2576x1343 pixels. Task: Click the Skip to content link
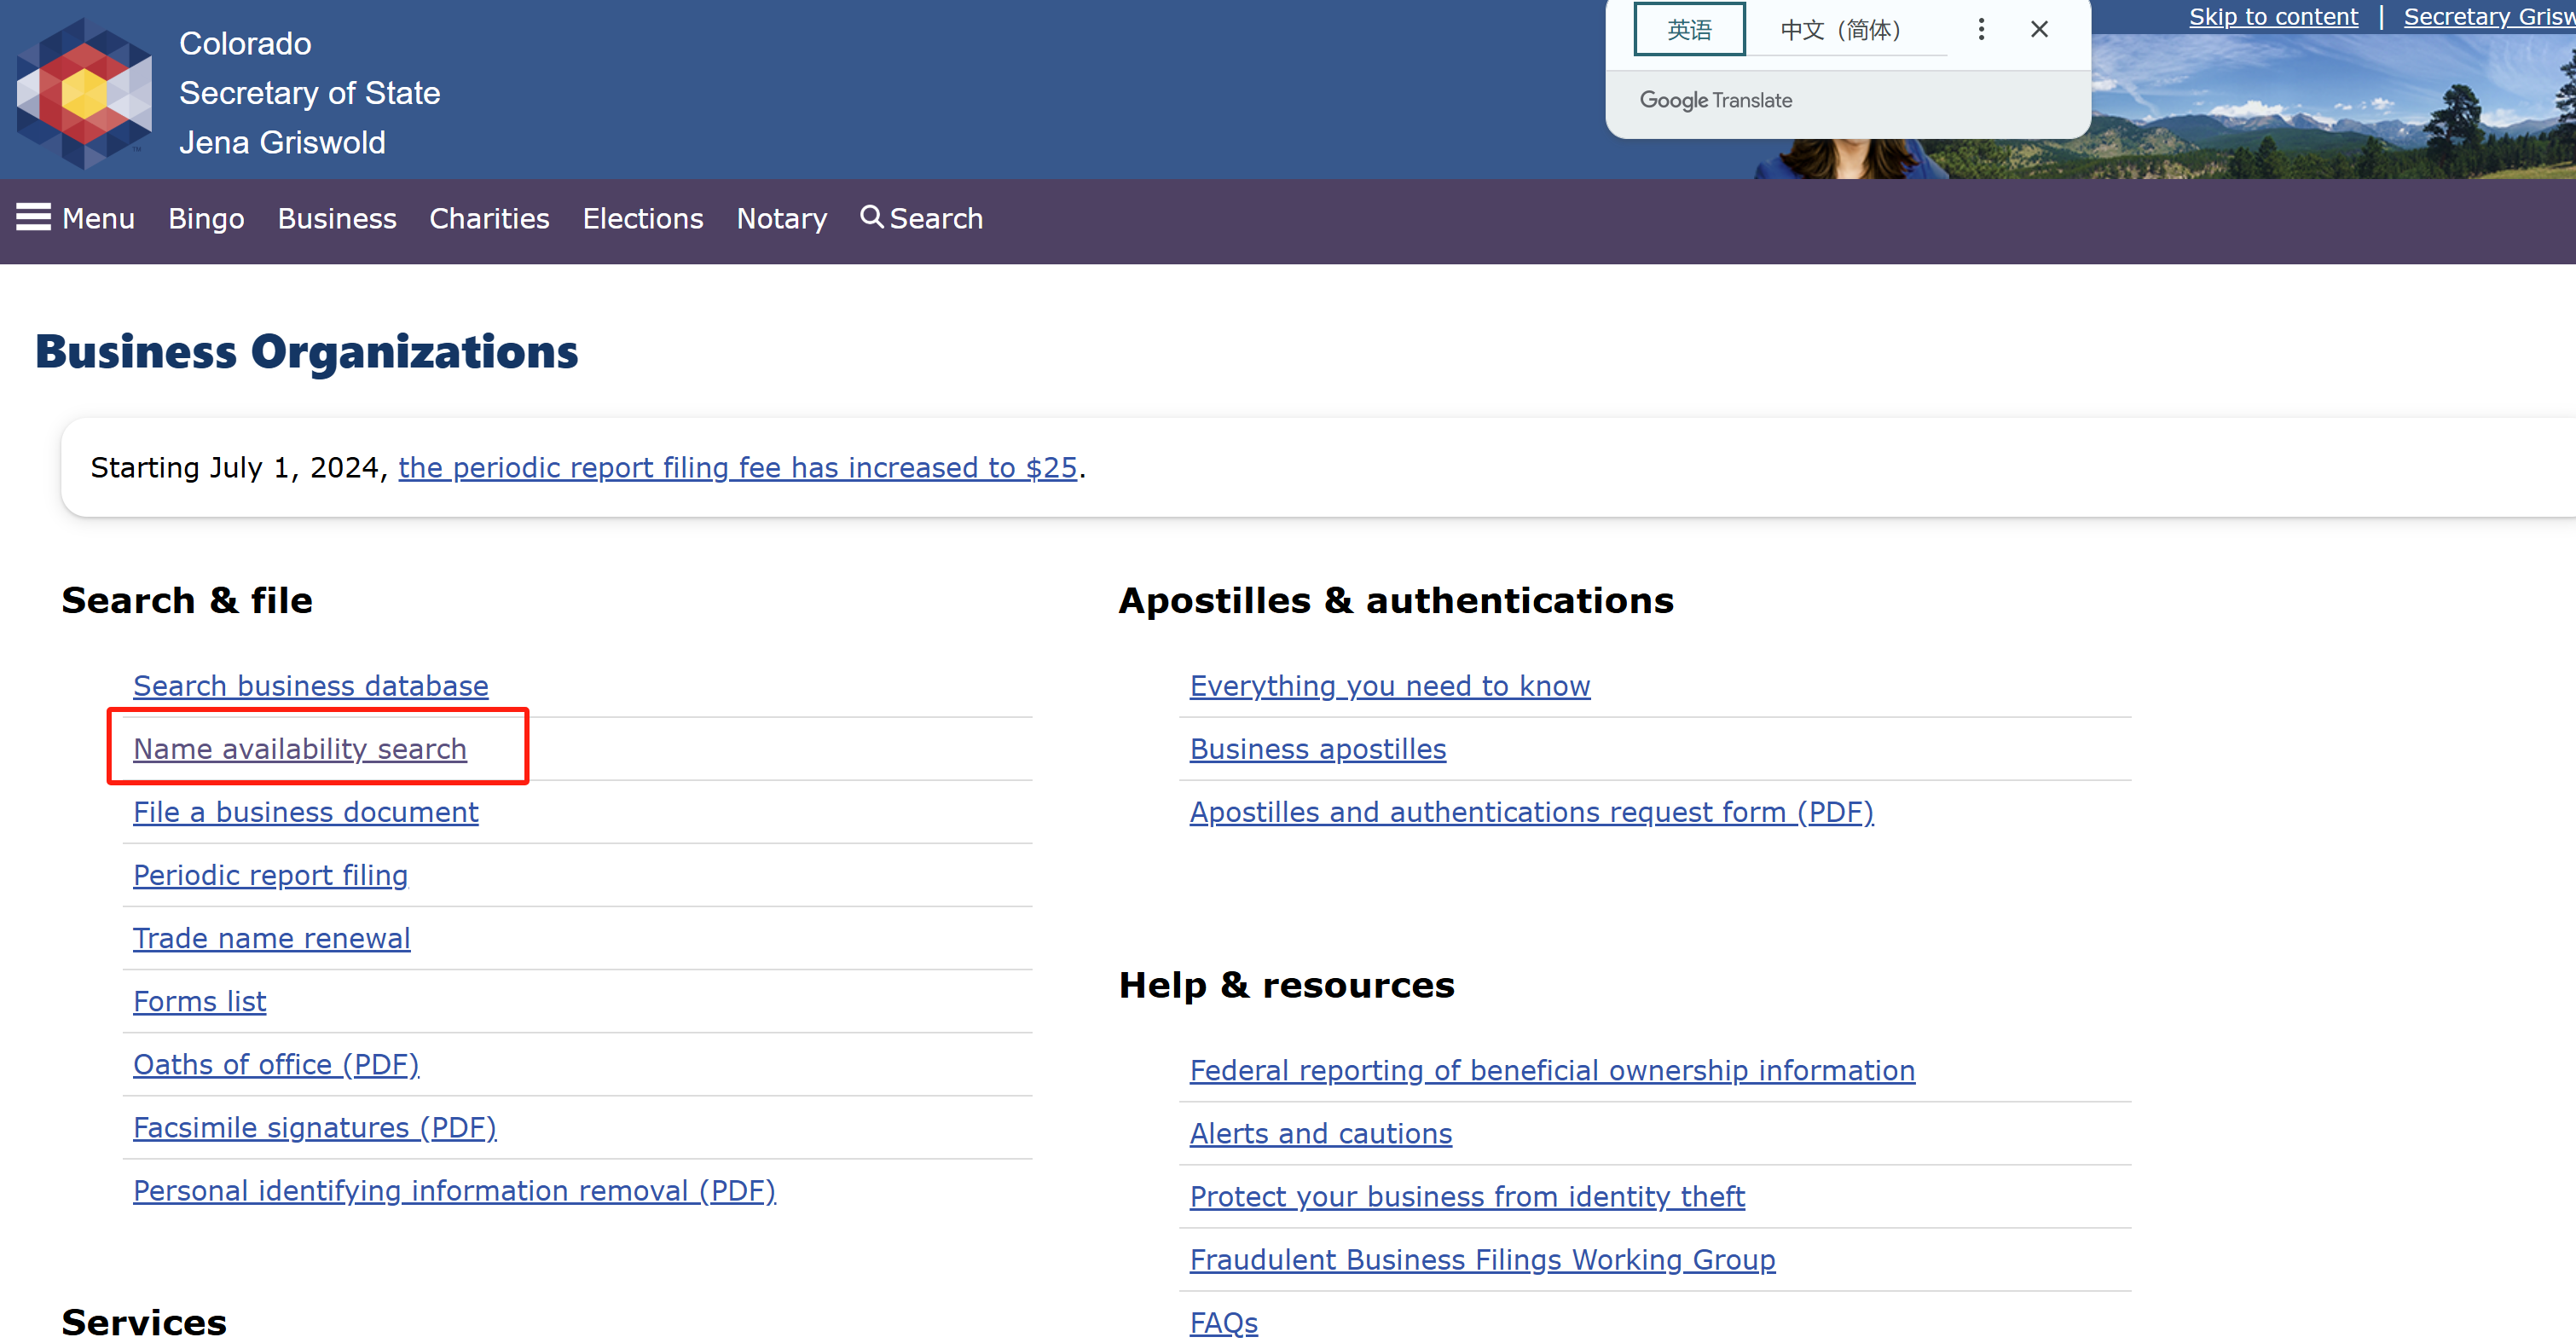tap(2273, 17)
